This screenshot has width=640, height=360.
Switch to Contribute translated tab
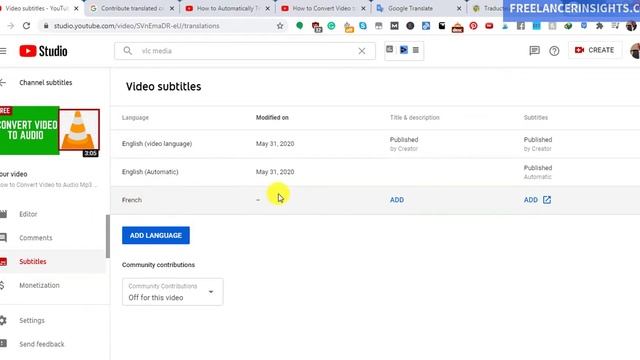(131, 8)
